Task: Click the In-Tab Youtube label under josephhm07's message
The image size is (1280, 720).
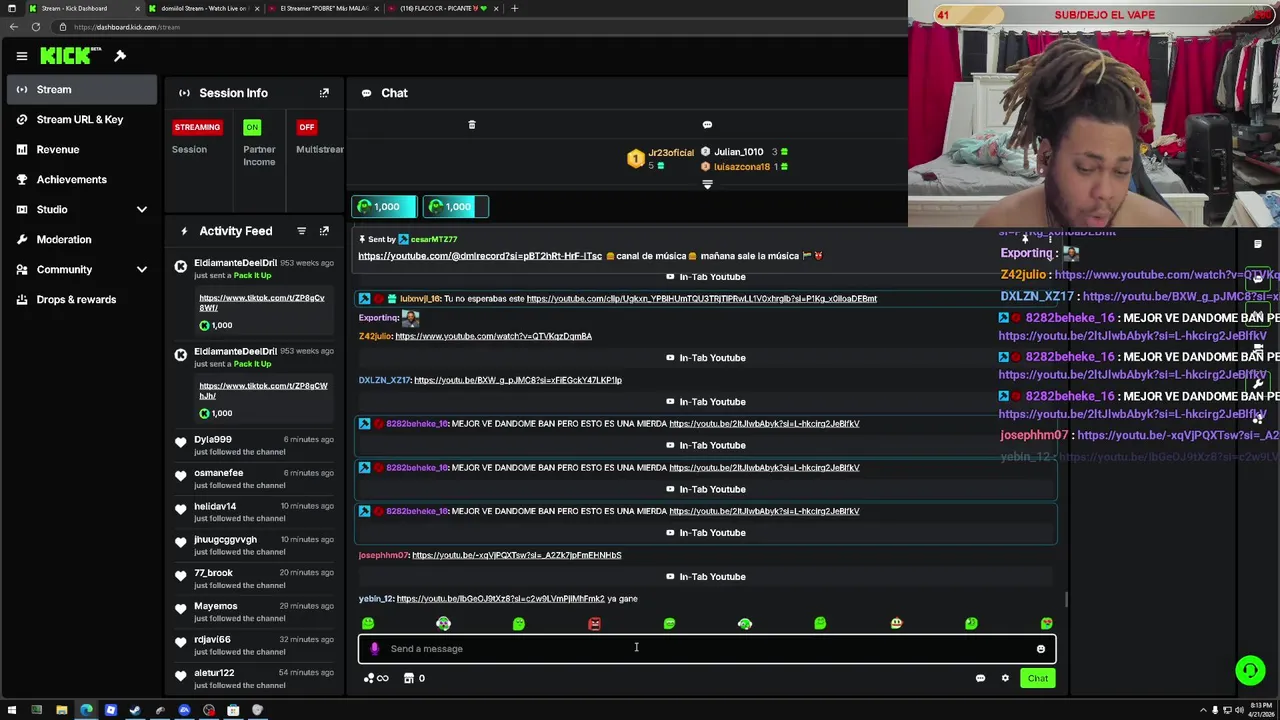Action: [706, 577]
